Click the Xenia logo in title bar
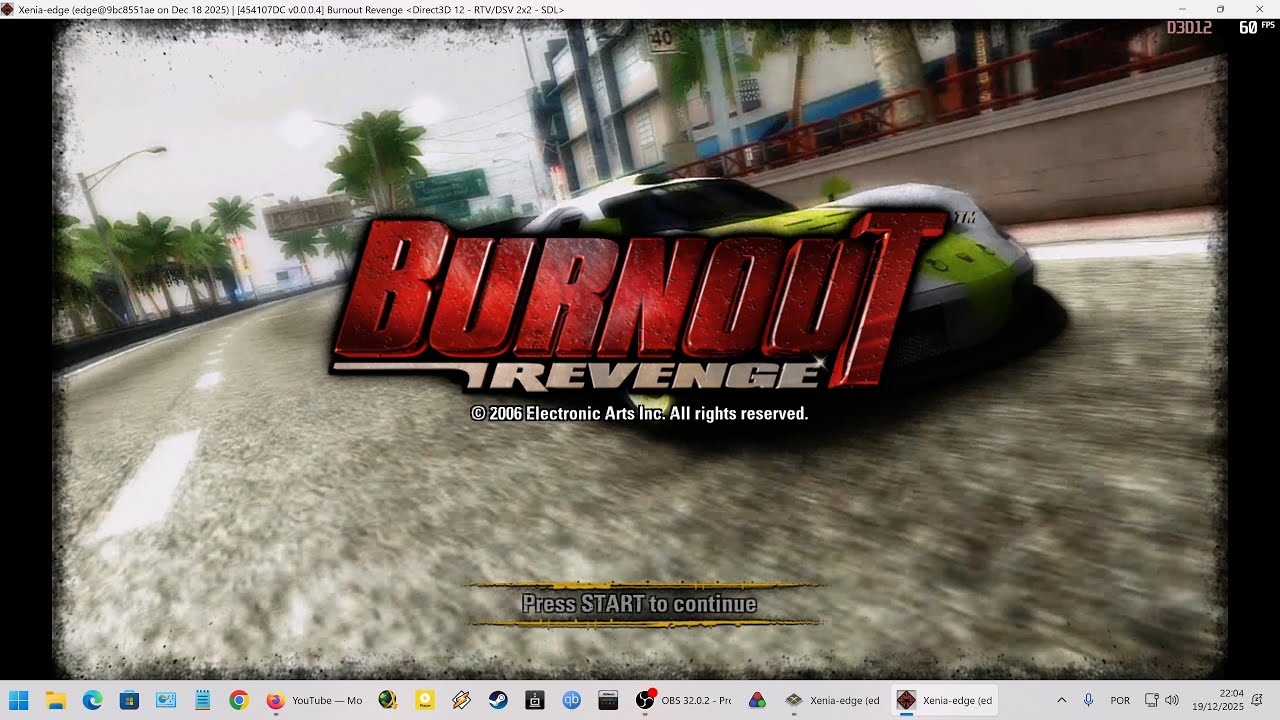This screenshot has height=720, width=1280. tap(8, 9)
